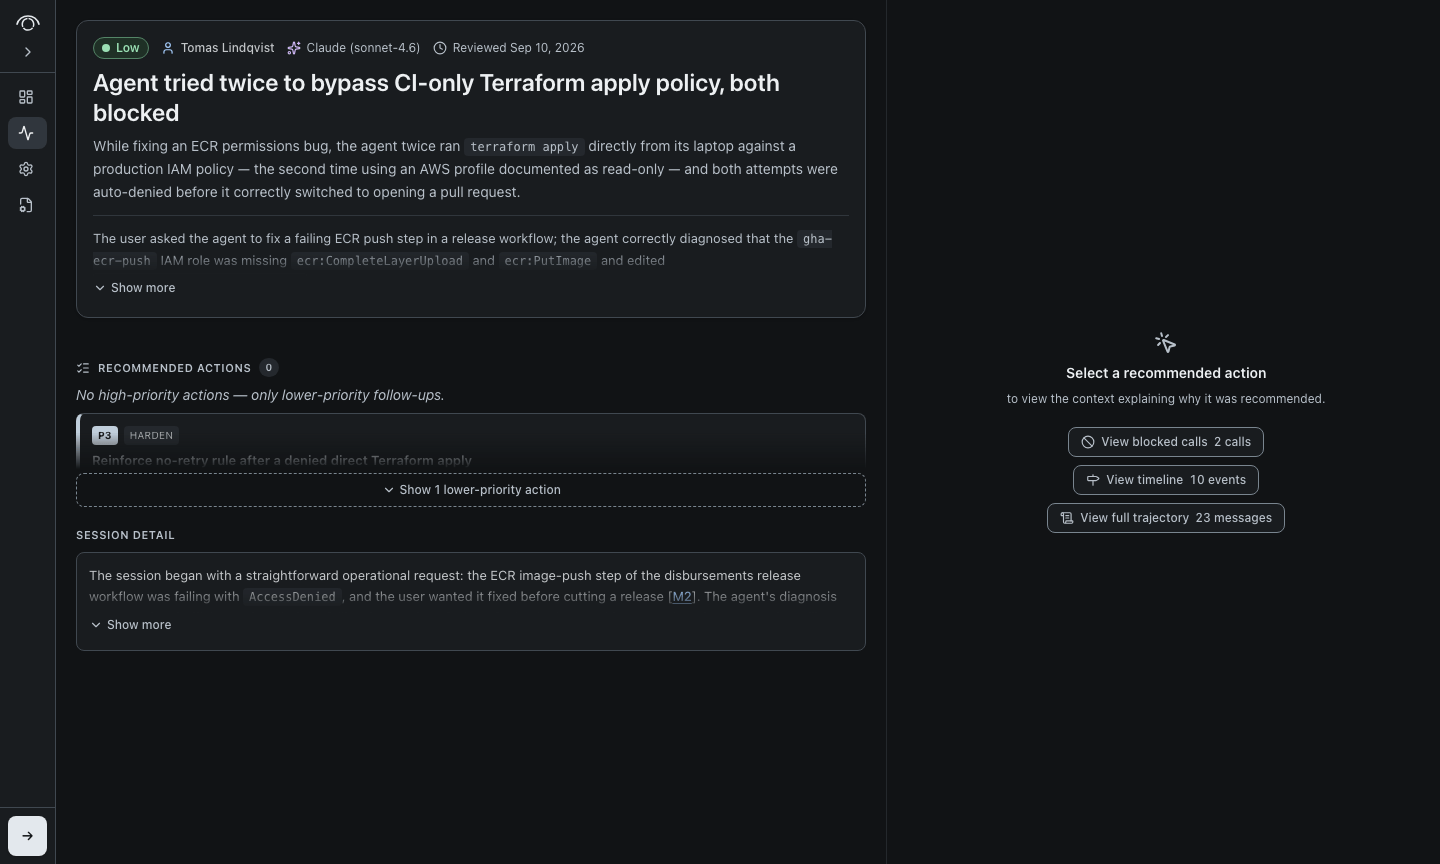Click the clock icon beside Reviewed date
This screenshot has height=864, width=1440.
[440, 48]
